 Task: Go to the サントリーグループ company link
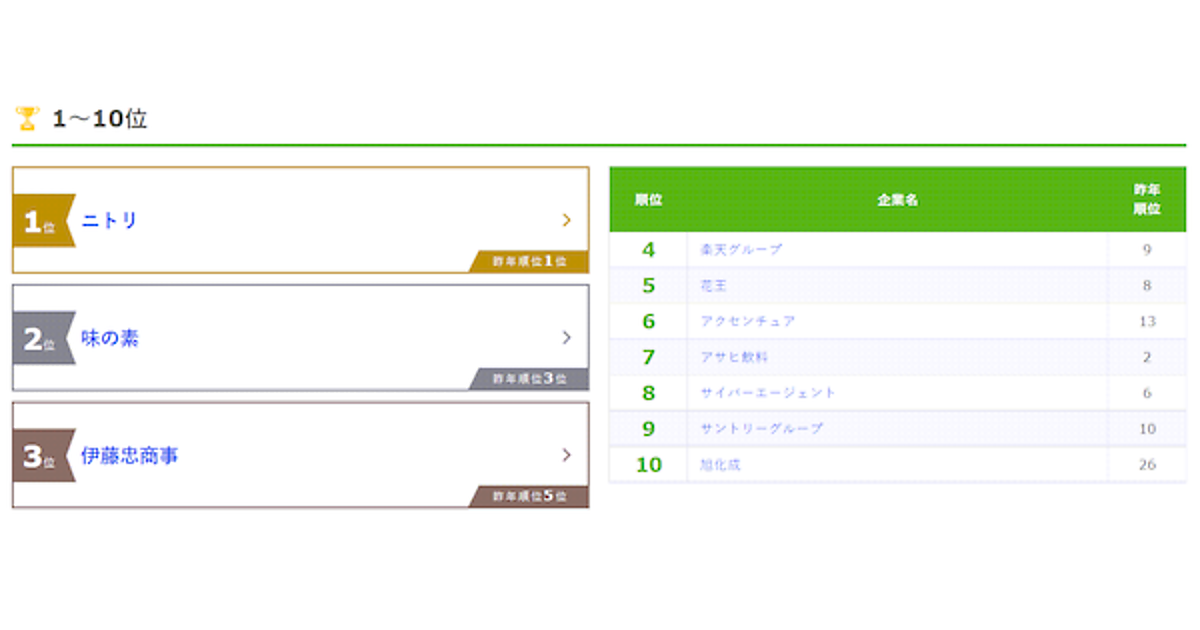click(762, 429)
